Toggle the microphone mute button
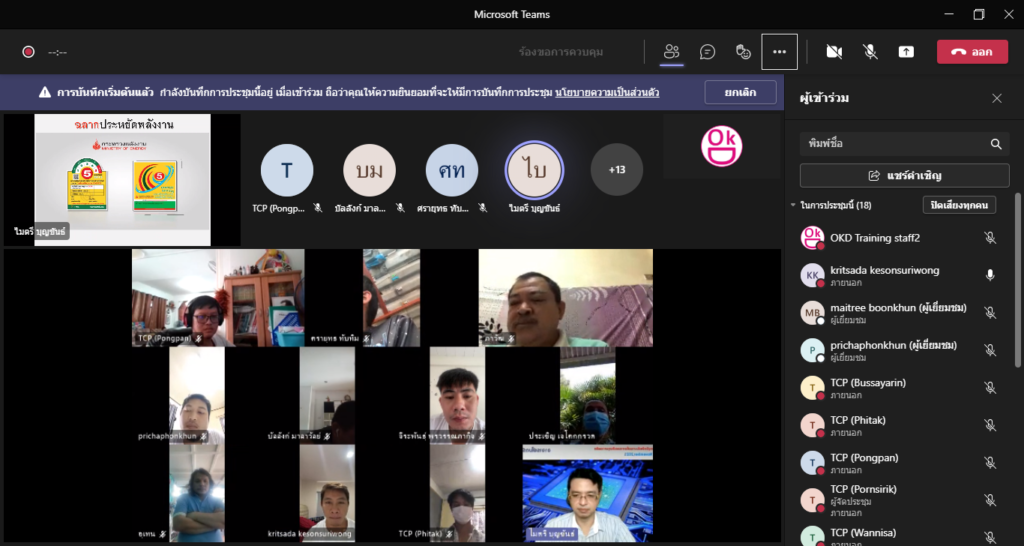1024x546 pixels. 870,52
